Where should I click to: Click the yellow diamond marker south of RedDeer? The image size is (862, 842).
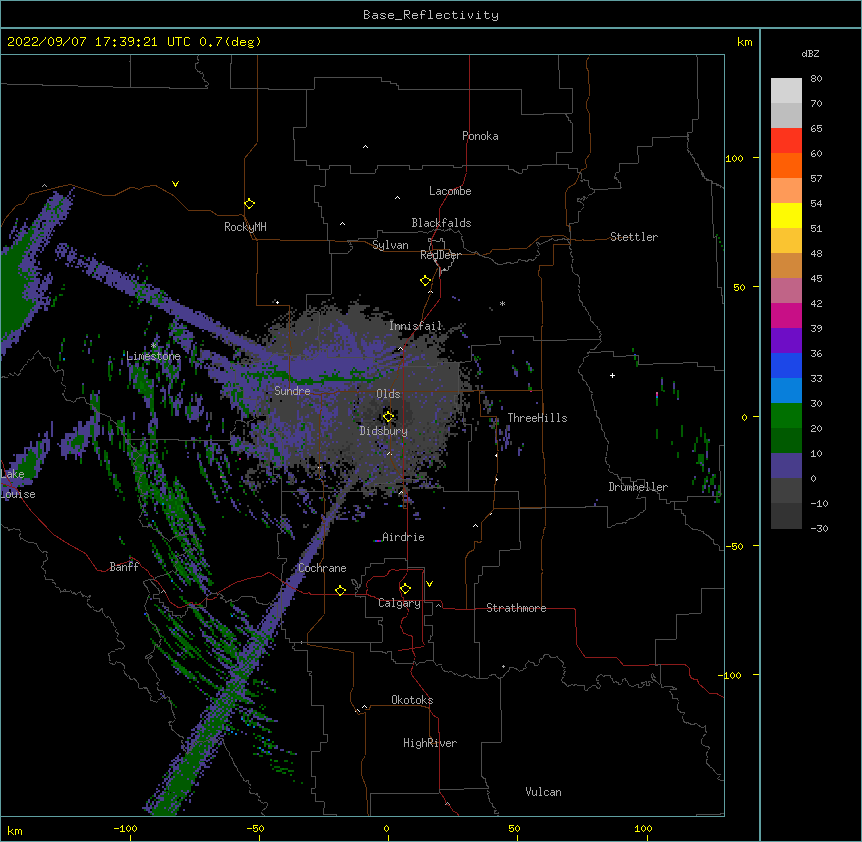pos(426,281)
